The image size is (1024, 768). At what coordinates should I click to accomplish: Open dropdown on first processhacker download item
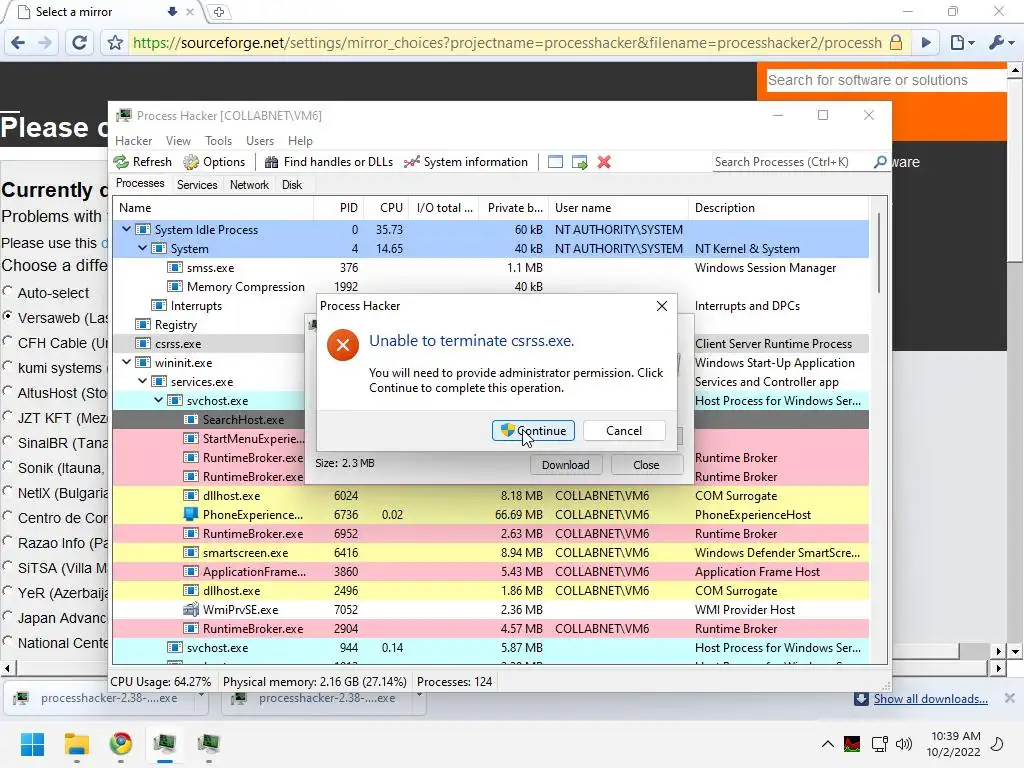[x=201, y=696]
